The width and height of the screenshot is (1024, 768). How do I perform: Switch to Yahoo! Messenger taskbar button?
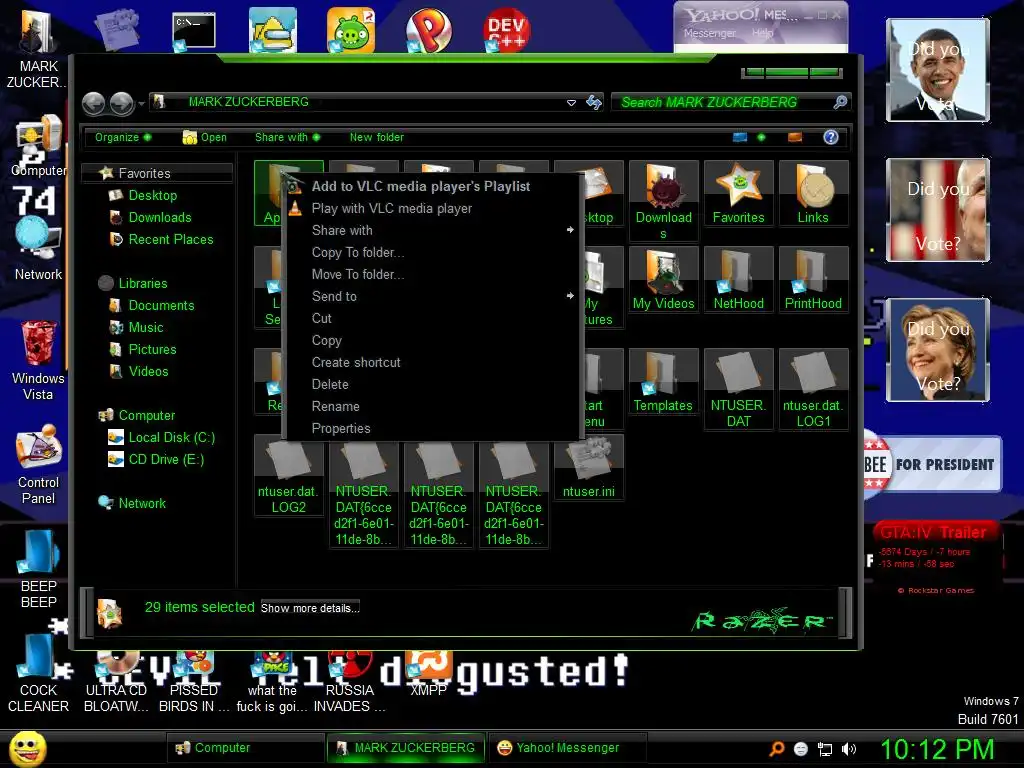click(x=568, y=748)
